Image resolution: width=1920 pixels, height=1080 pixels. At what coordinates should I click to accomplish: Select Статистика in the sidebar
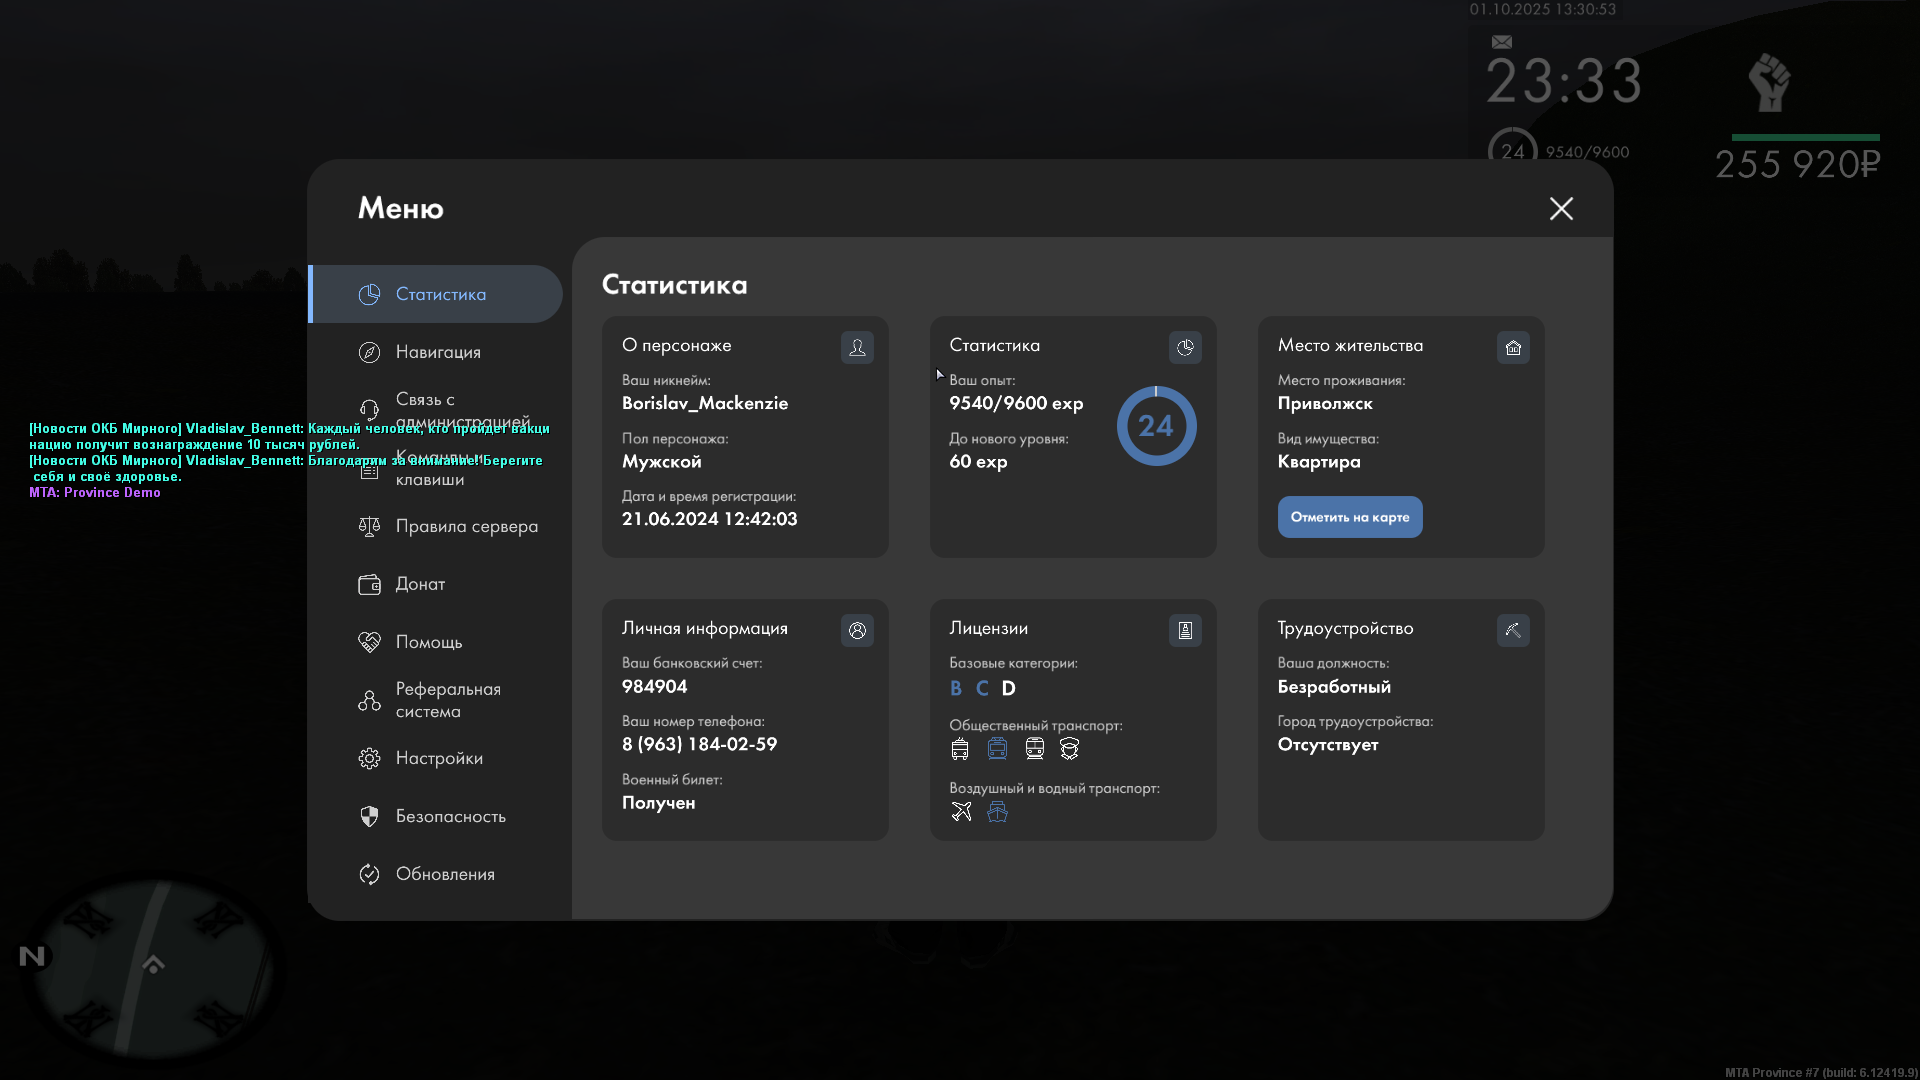(440, 294)
